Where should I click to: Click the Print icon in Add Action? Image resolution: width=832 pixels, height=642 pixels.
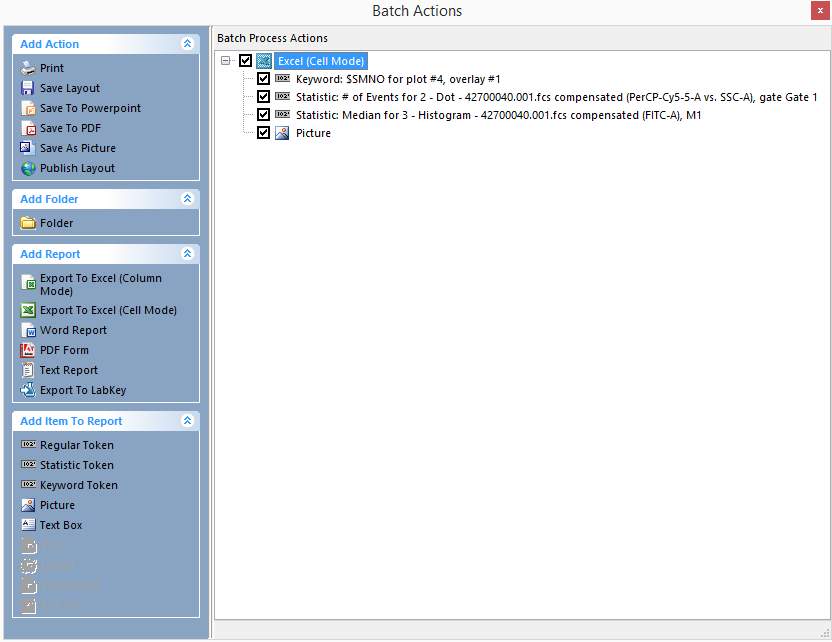[28, 68]
